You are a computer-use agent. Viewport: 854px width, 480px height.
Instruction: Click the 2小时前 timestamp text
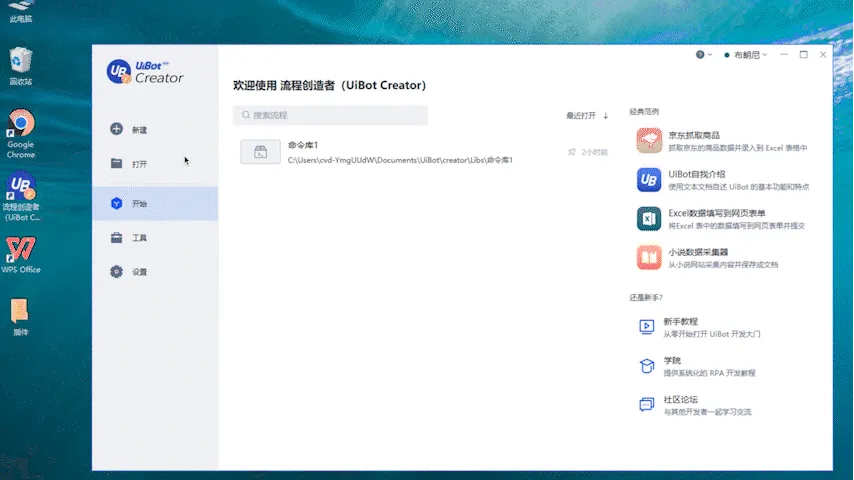click(x=594, y=152)
